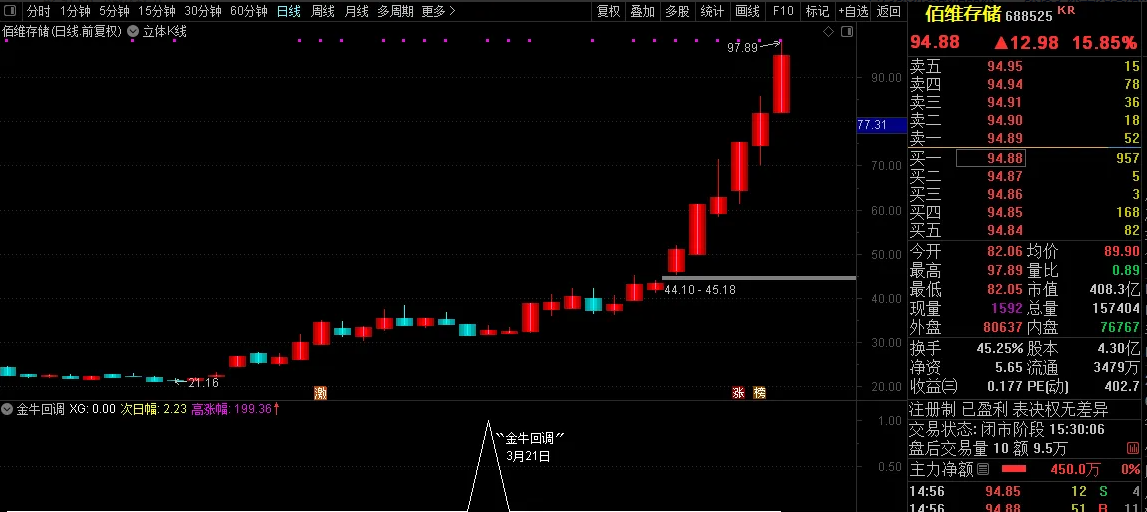Click the icon next to 主力净额
This screenshot has width=1147, height=512.
click(x=983, y=469)
